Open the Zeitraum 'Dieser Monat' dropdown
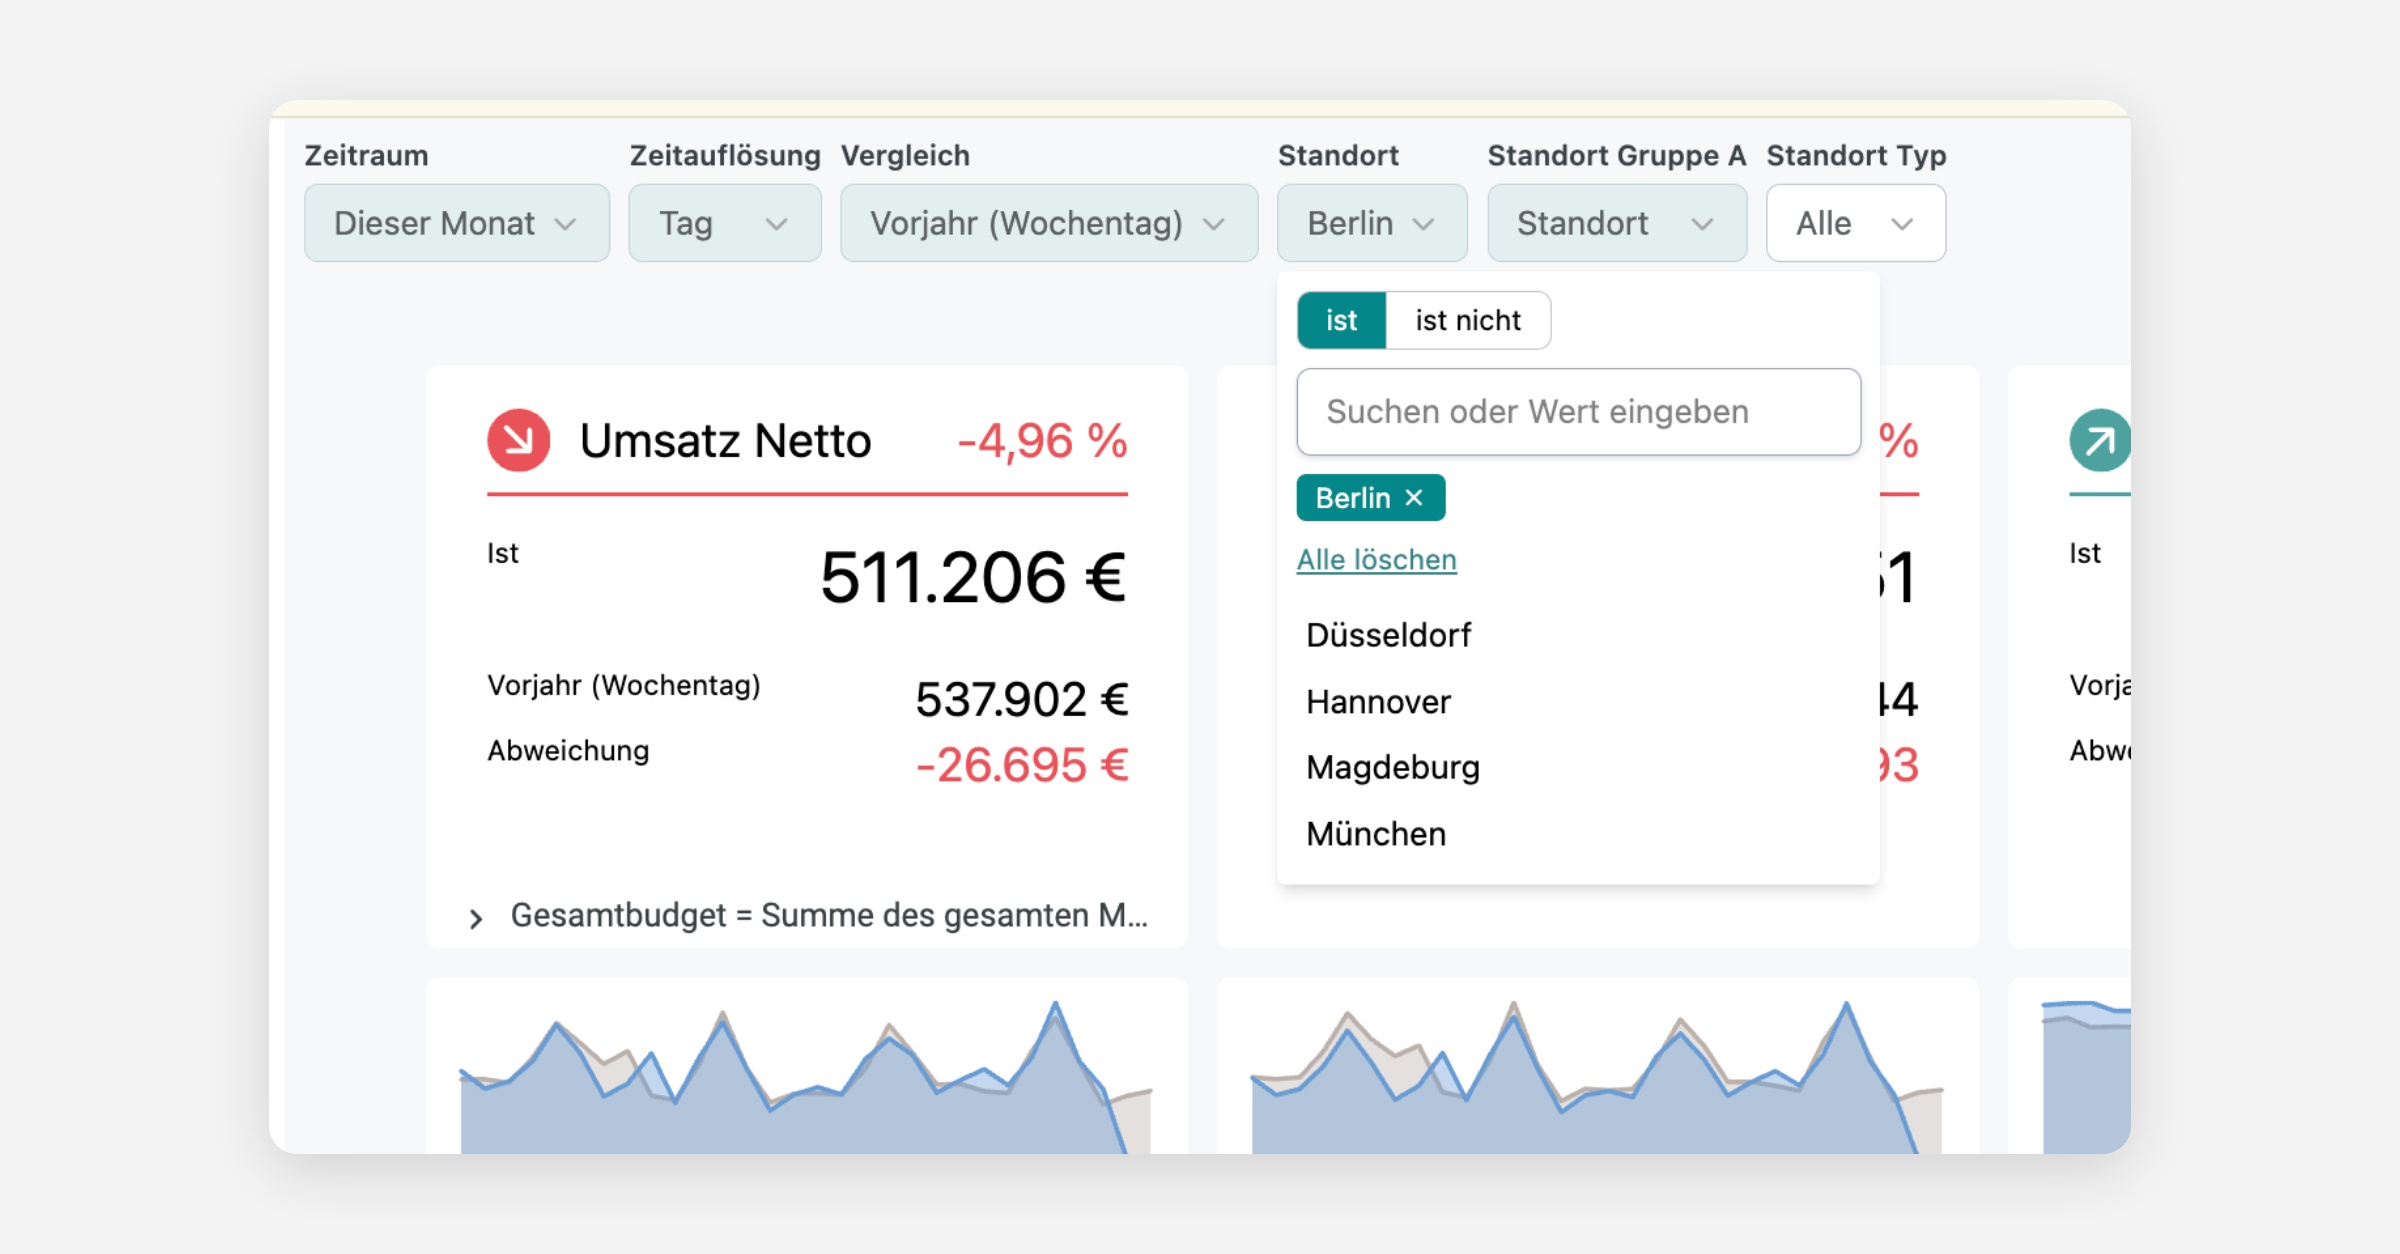 coord(457,223)
